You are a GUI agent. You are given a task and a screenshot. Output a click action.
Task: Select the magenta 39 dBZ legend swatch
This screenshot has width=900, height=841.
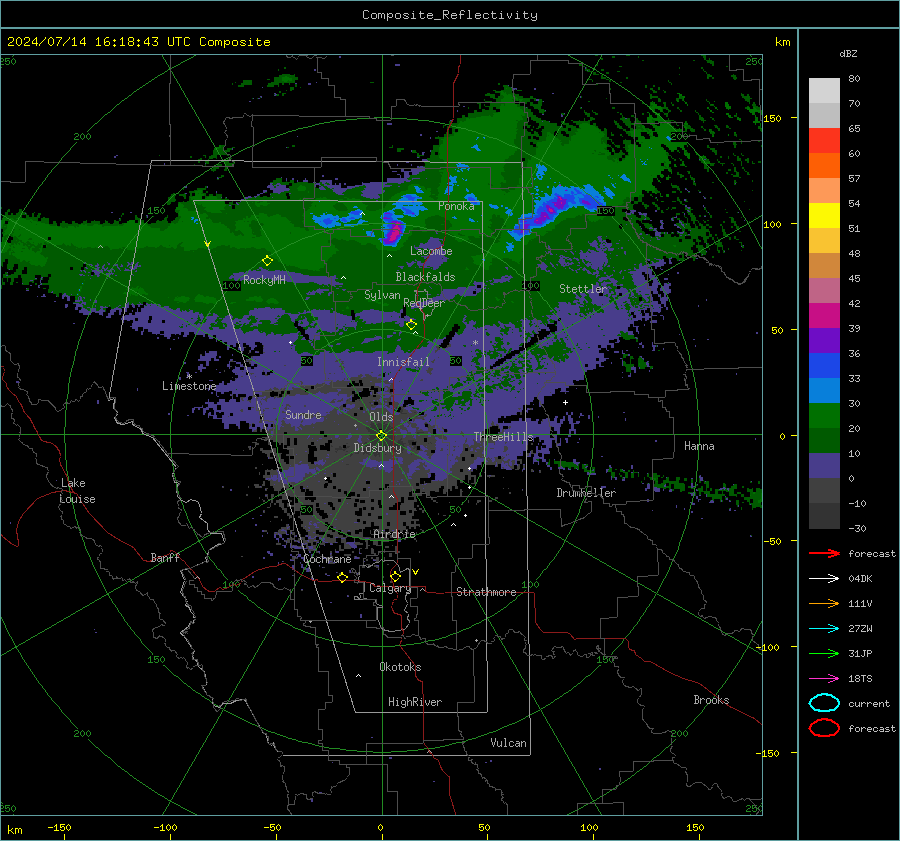click(x=824, y=316)
